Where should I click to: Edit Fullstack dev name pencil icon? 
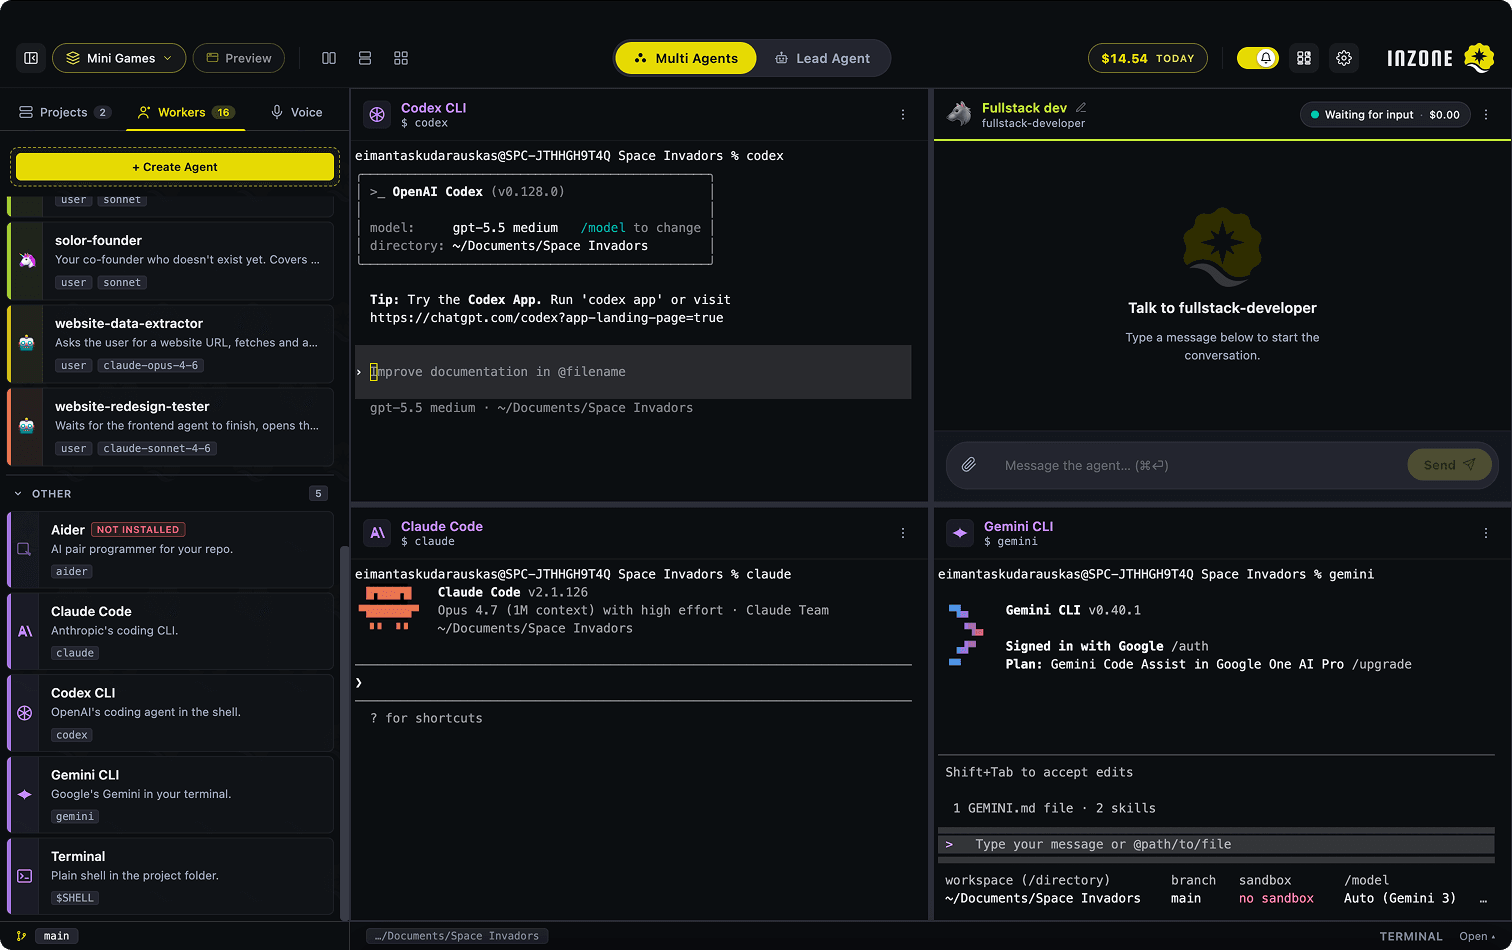tap(1081, 107)
